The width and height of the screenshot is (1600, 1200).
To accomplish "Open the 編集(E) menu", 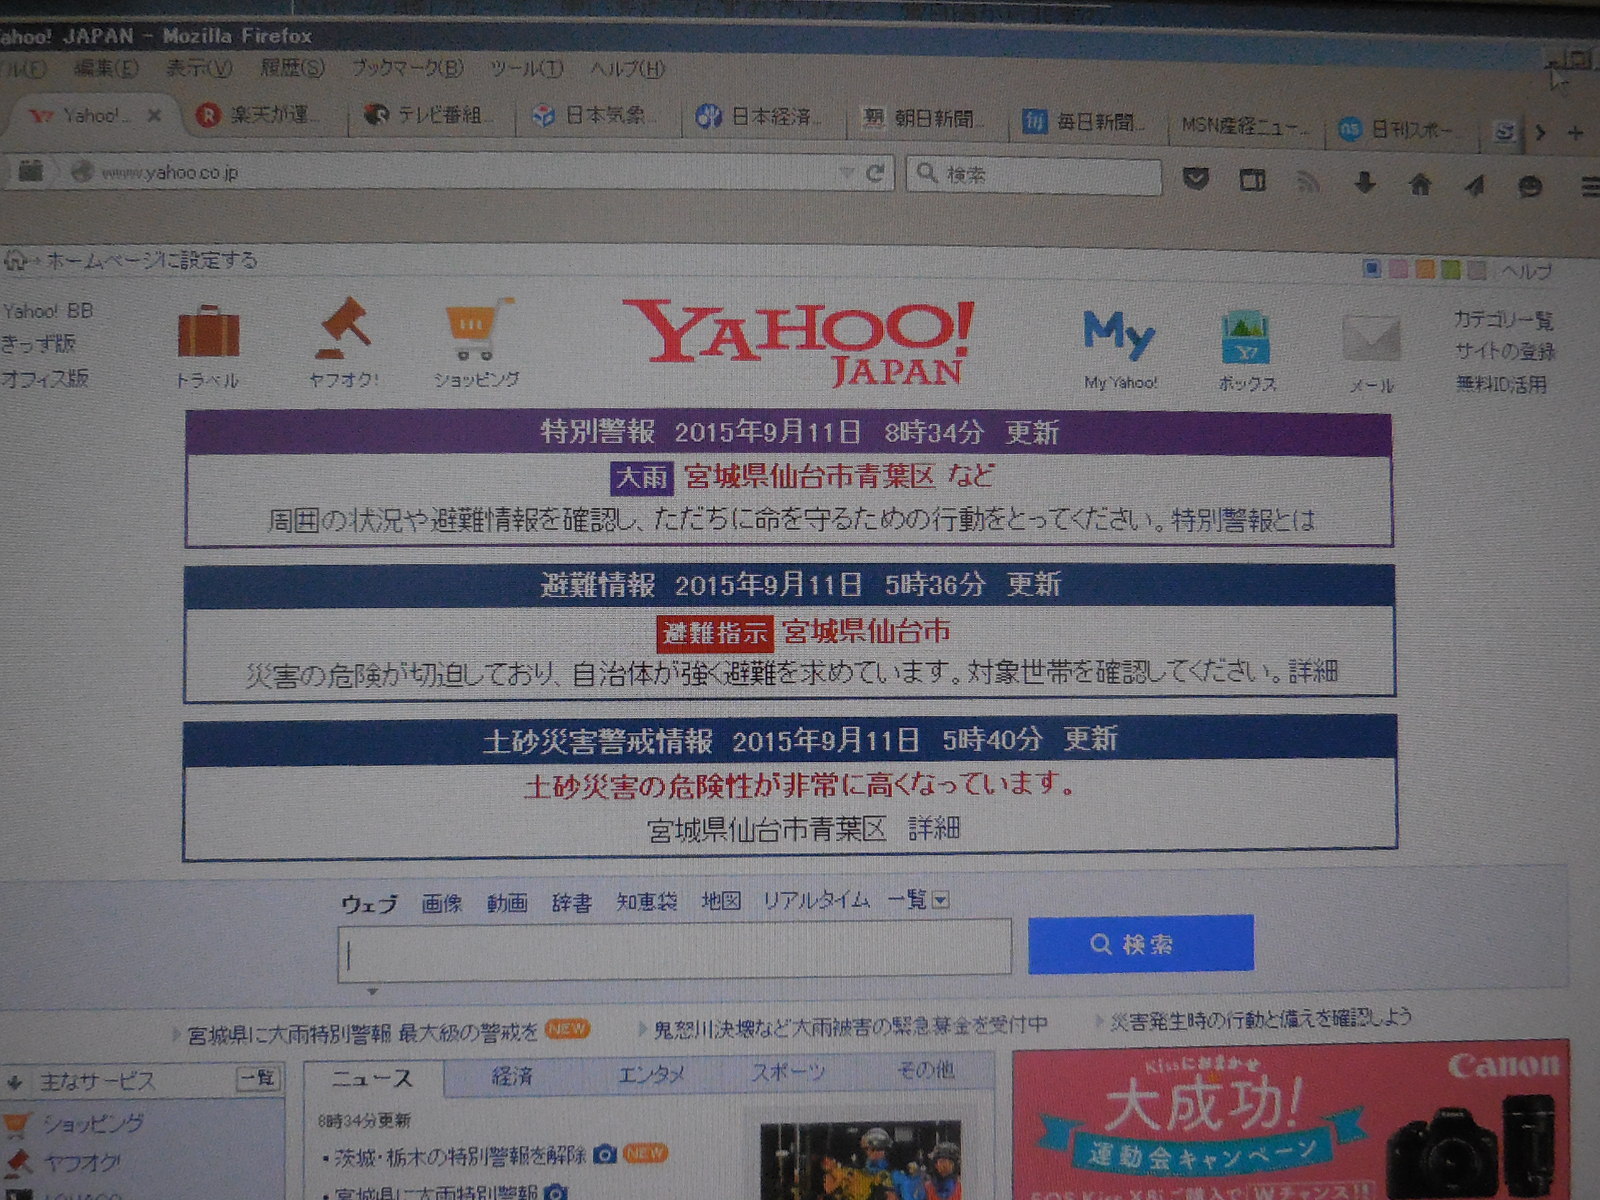I will point(106,68).
